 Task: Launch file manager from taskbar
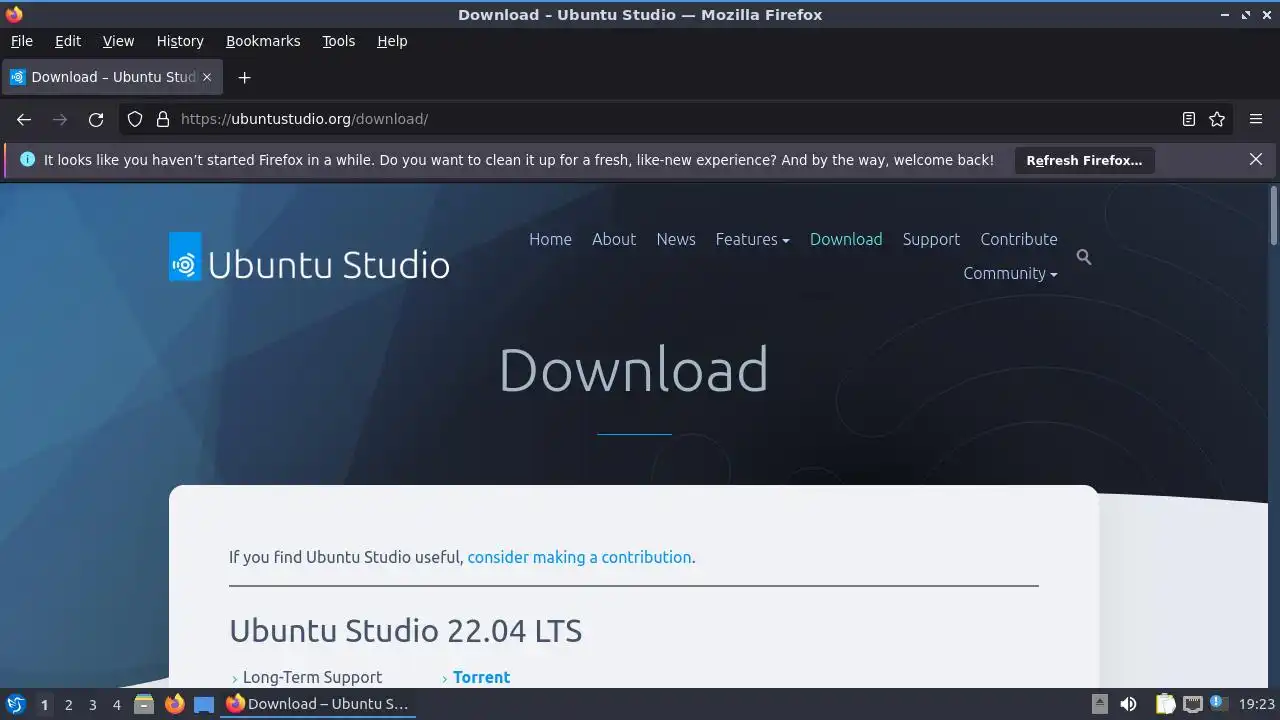[x=144, y=704]
